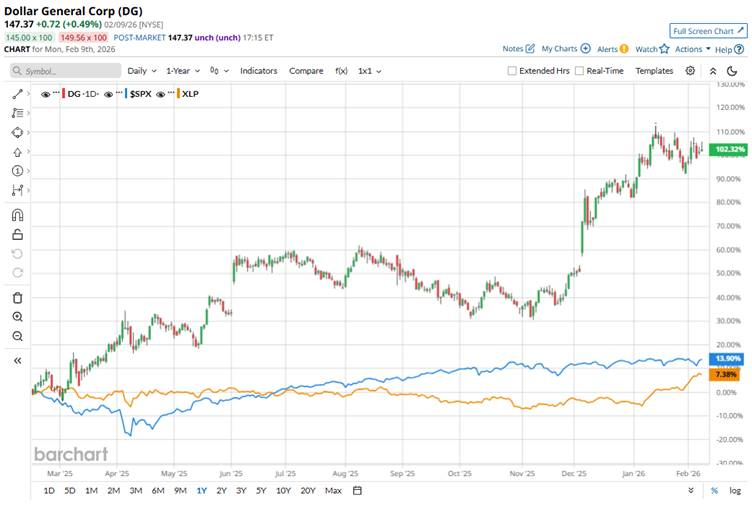Zoom out of the chart
Viewport: 752px width, 505px height.
(17, 336)
